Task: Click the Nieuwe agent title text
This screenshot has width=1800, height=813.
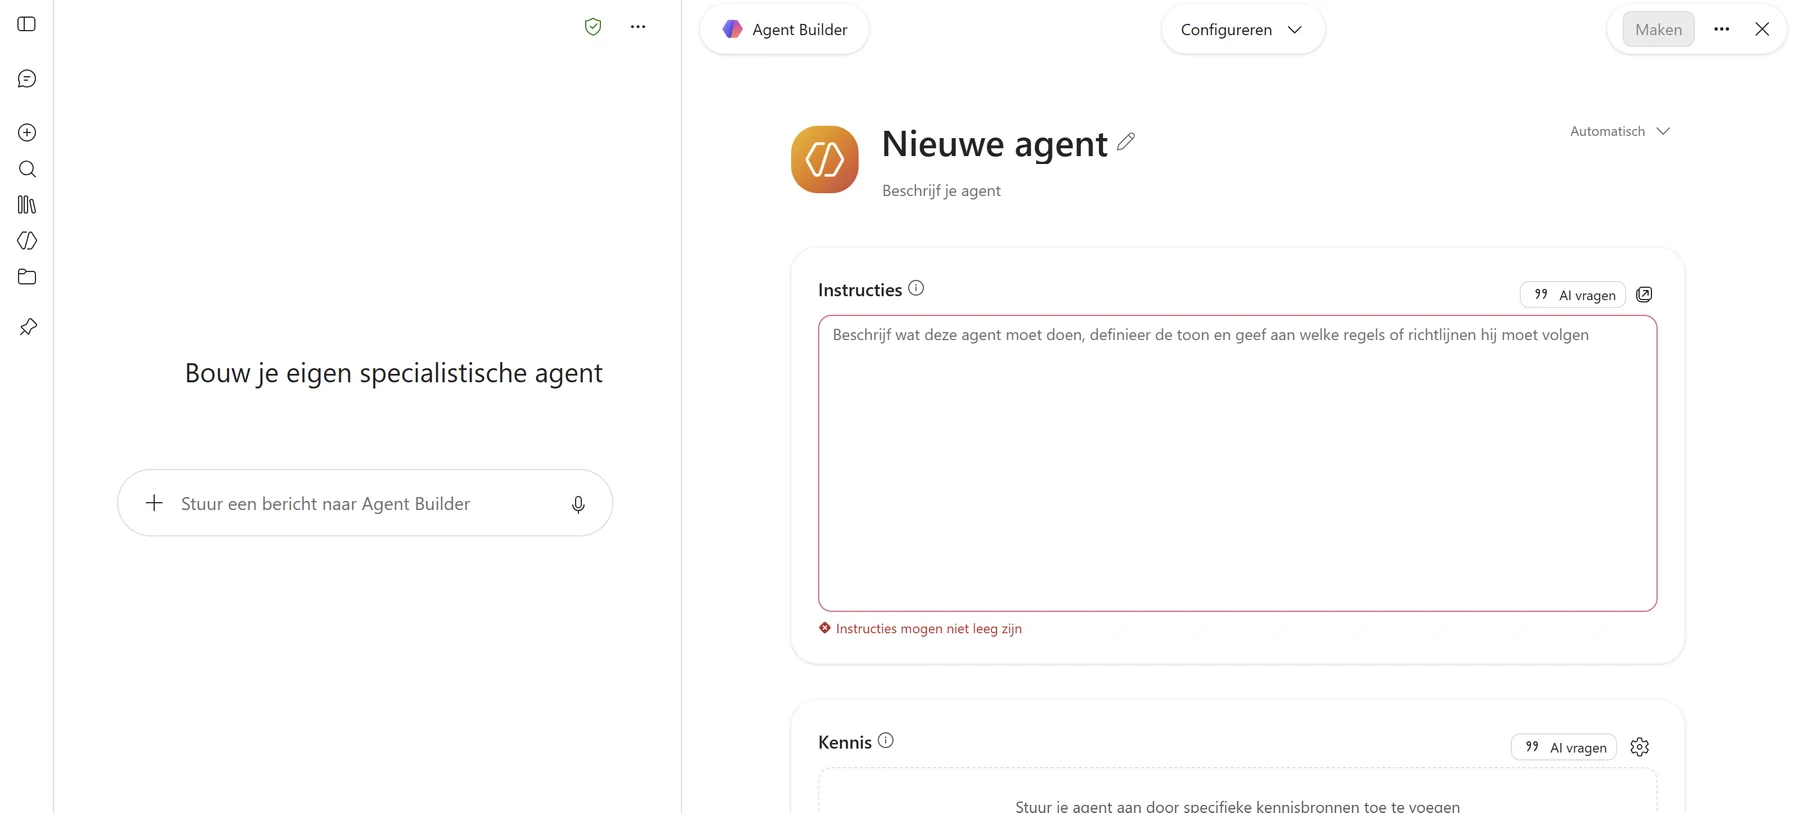Action: pos(995,144)
